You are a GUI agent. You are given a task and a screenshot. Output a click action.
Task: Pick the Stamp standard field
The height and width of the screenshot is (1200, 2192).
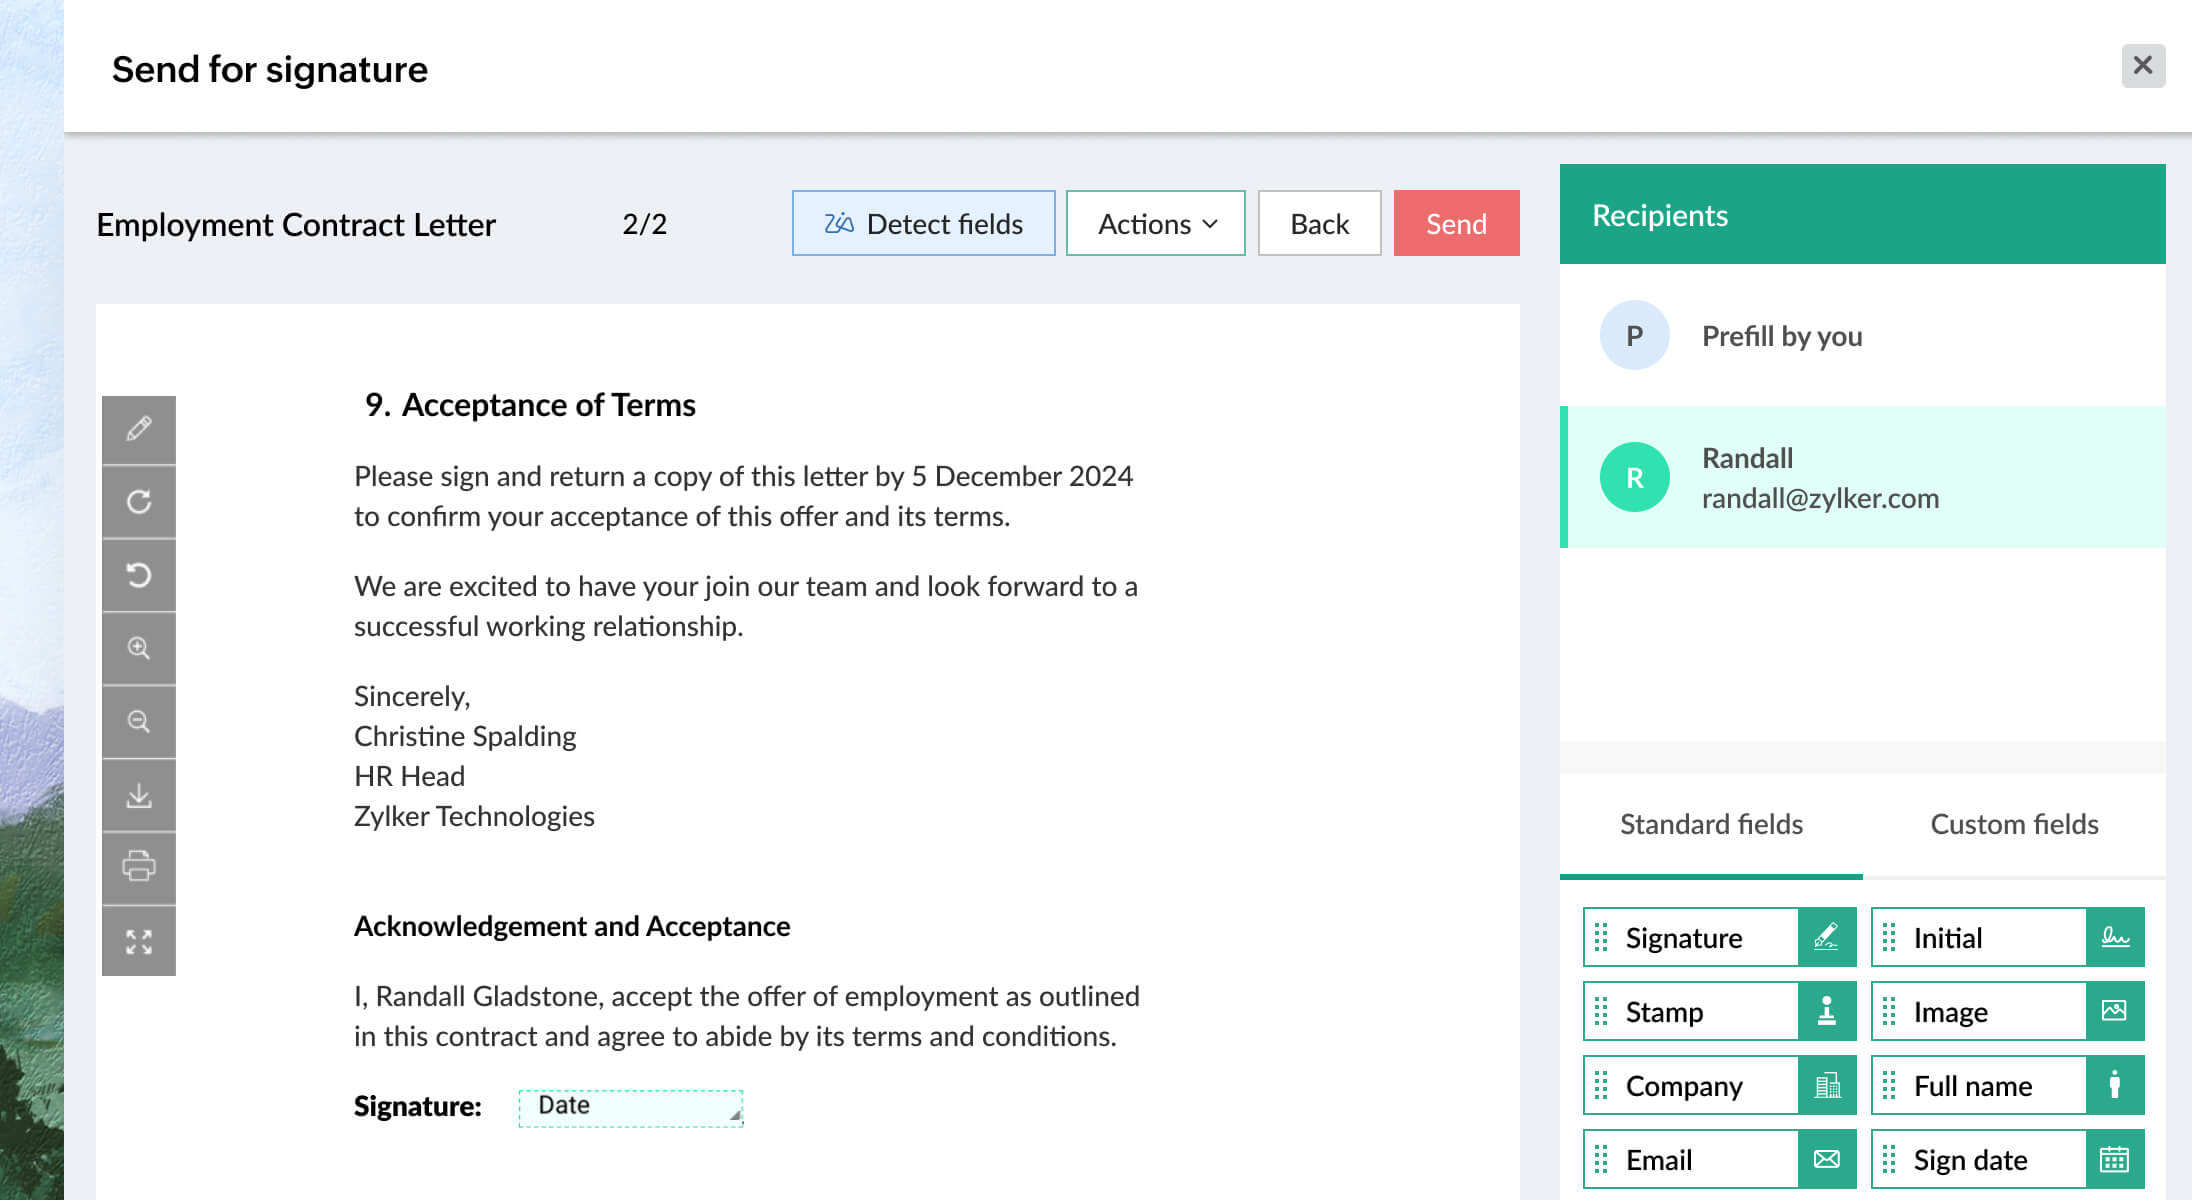click(1718, 1012)
